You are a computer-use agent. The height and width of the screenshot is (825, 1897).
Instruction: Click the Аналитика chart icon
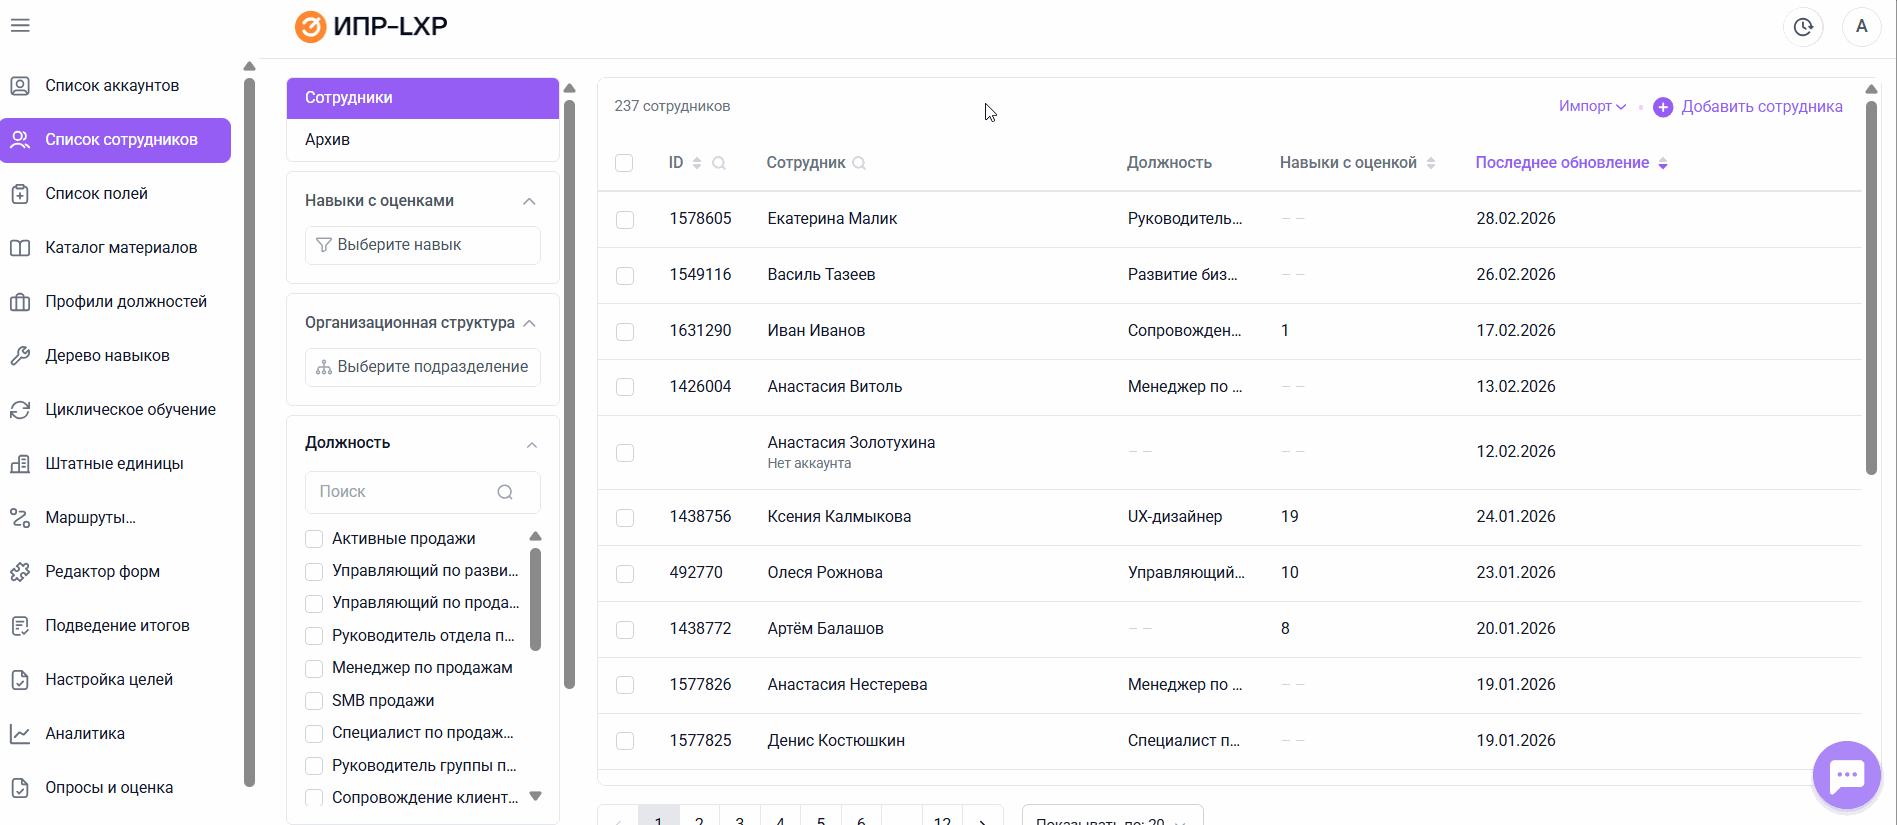point(20,734)
